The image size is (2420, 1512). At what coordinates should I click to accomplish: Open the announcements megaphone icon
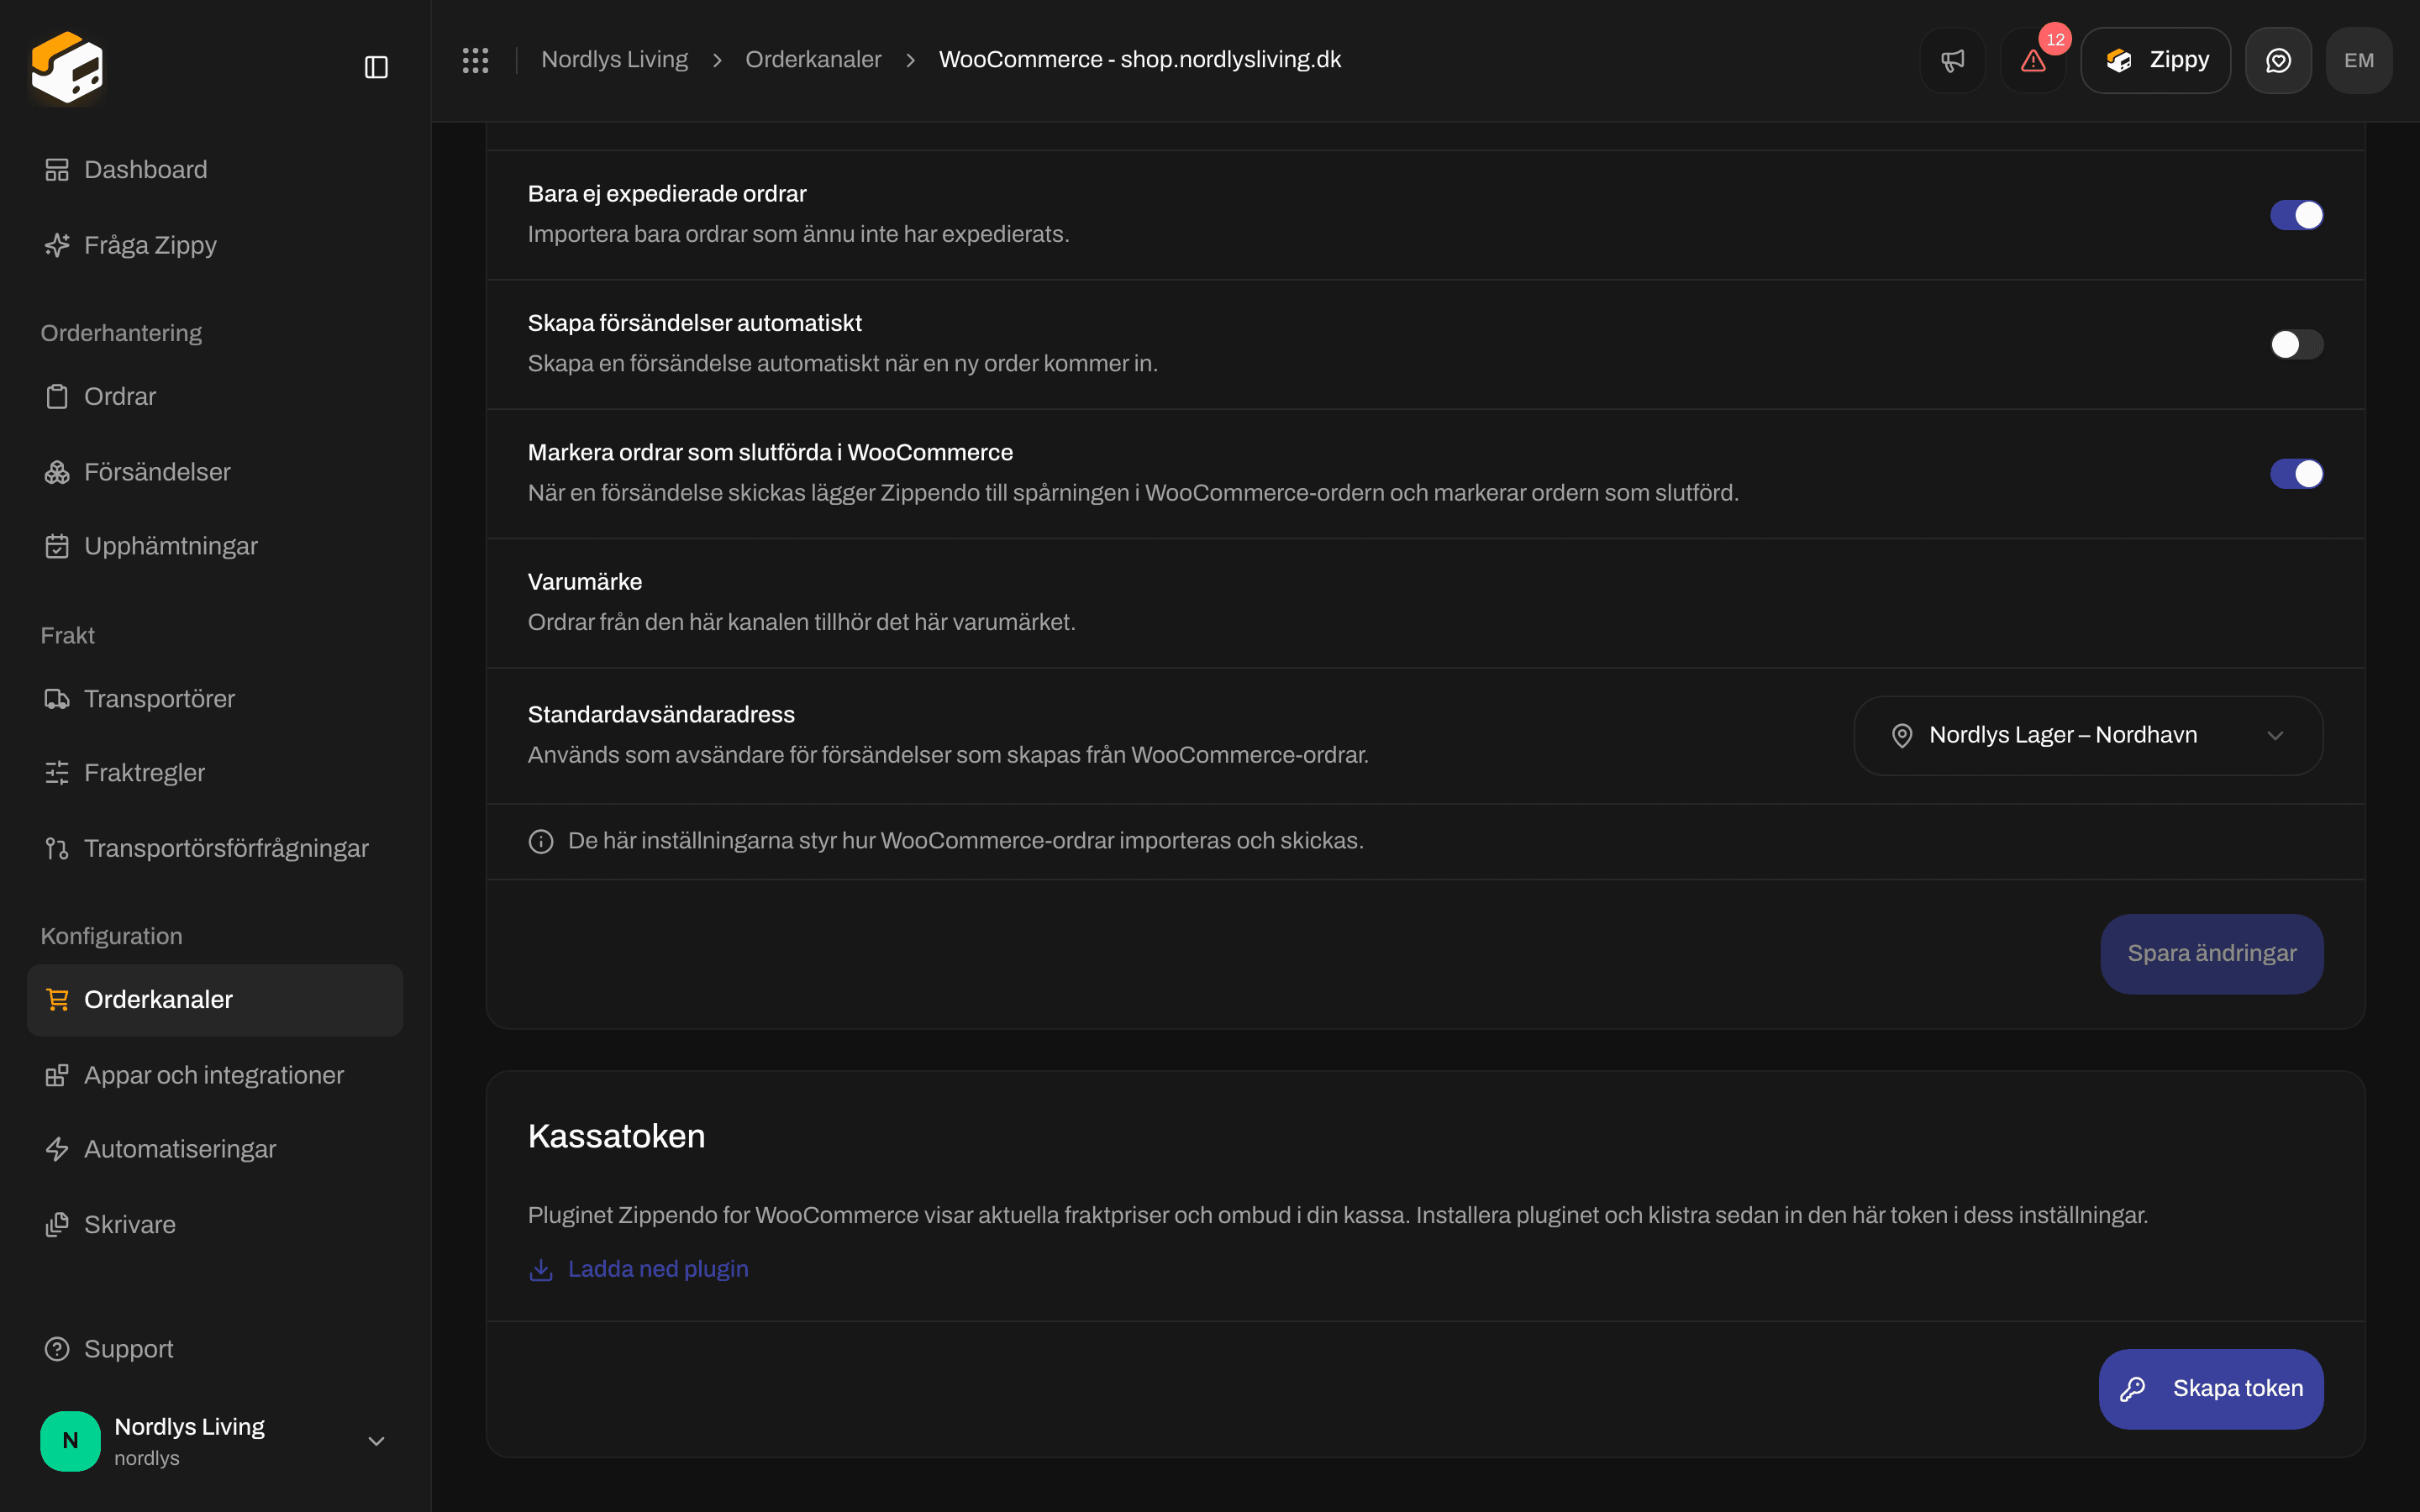tap(1952, 60)
